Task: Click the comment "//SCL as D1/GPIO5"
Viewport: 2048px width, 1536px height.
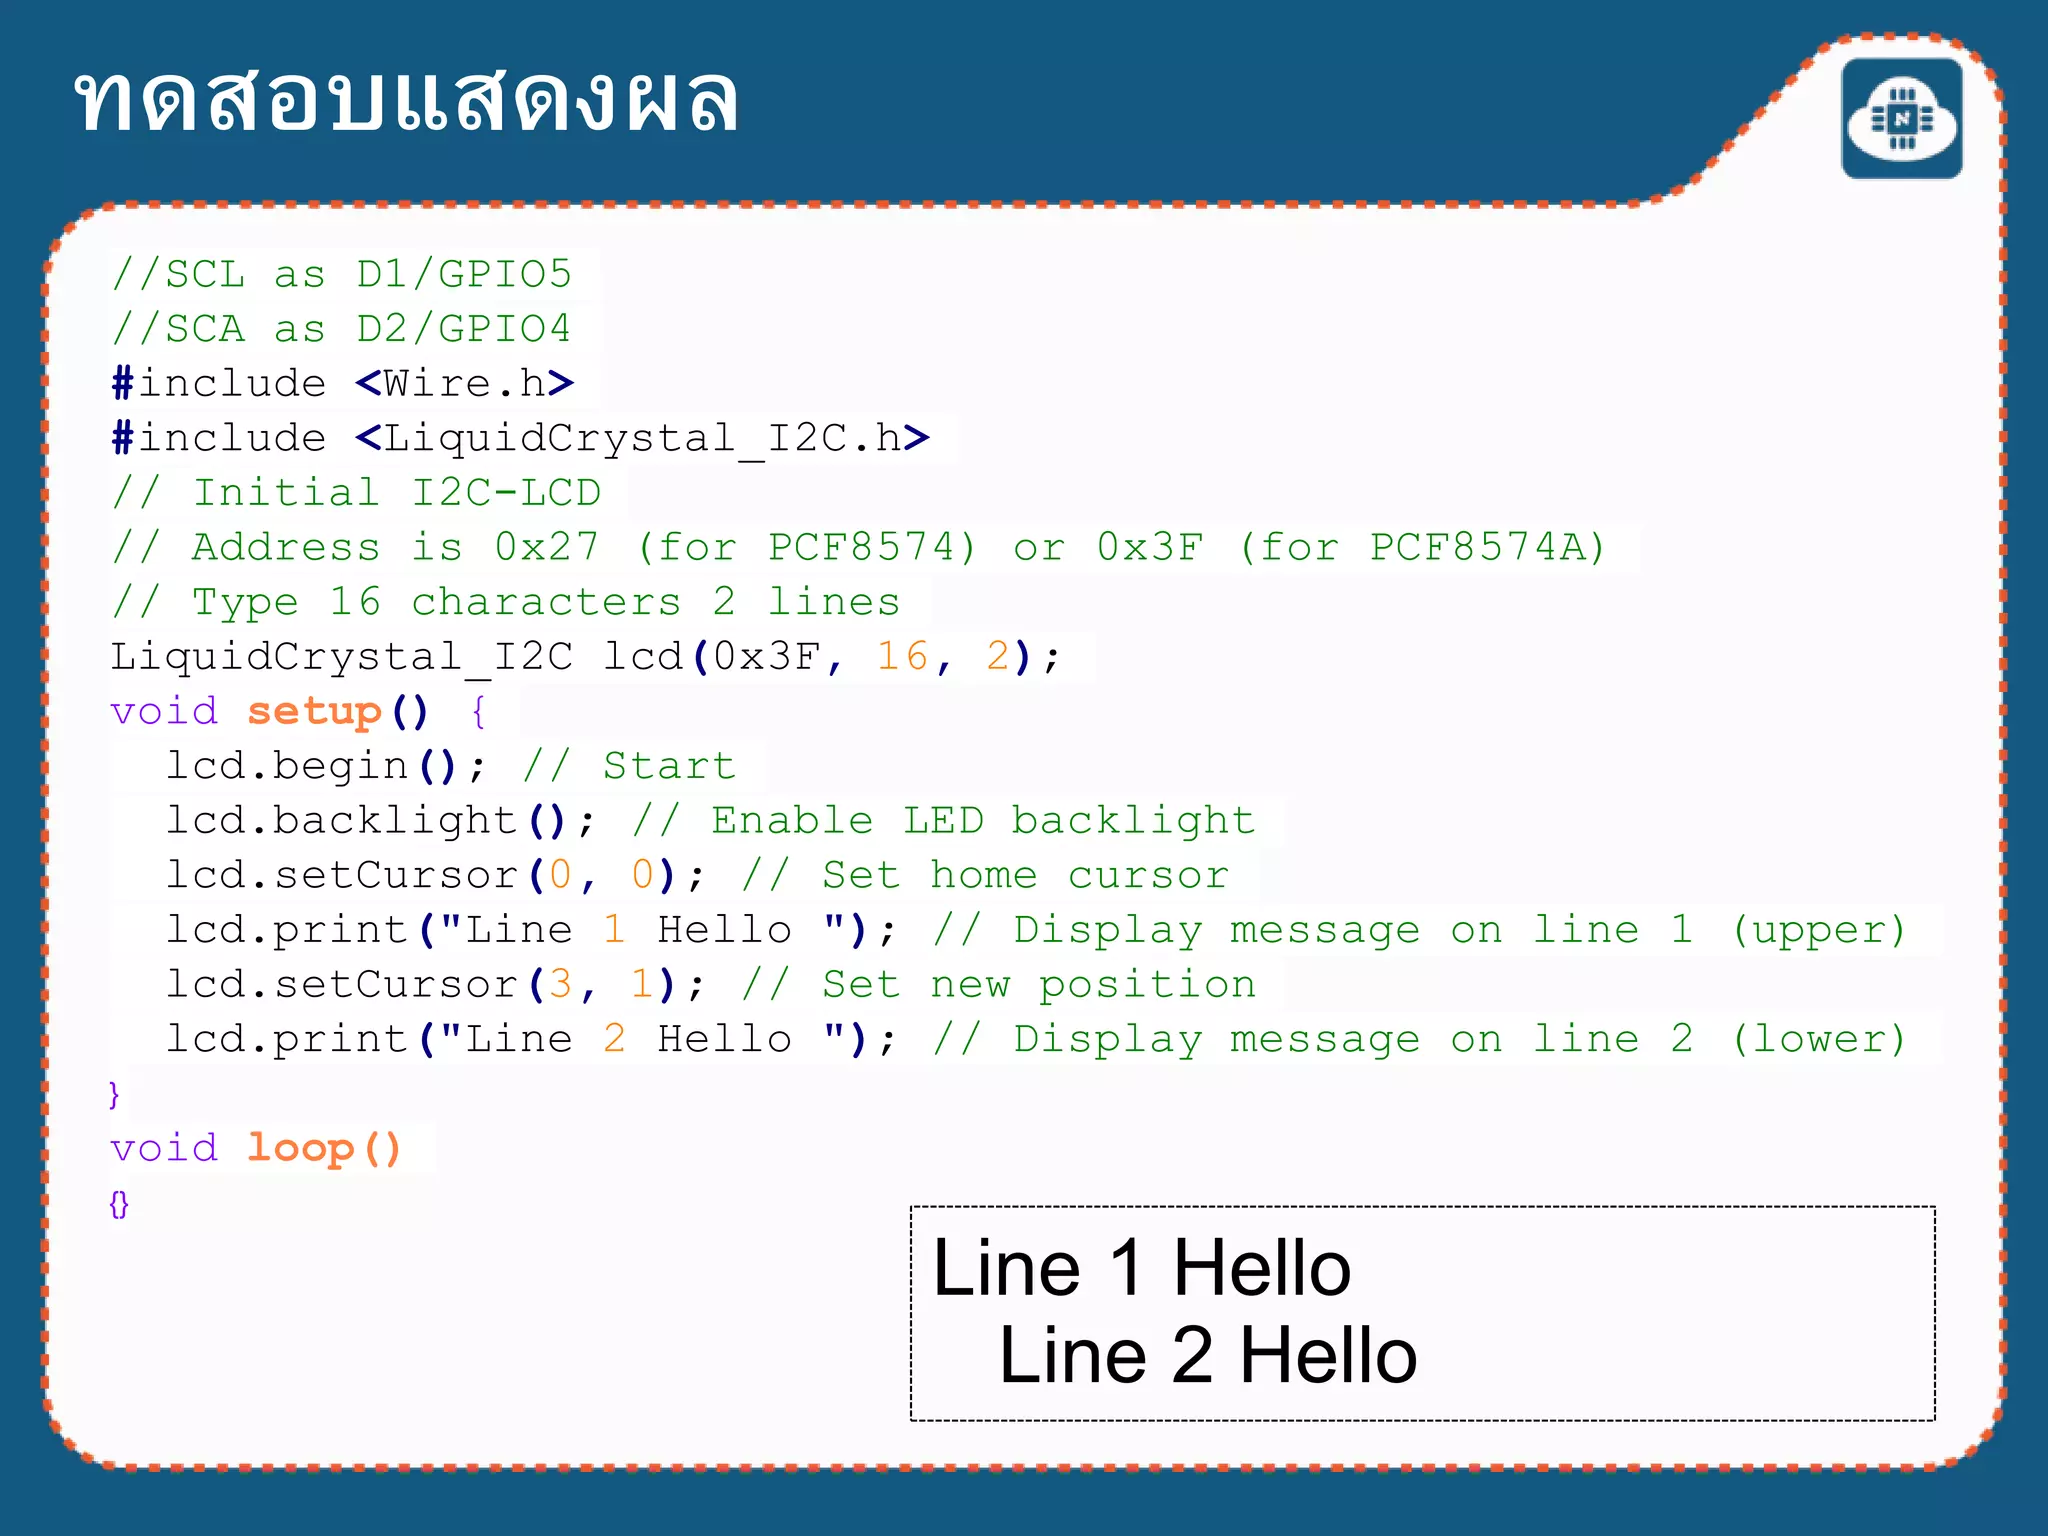Action: tap(342, 273)
